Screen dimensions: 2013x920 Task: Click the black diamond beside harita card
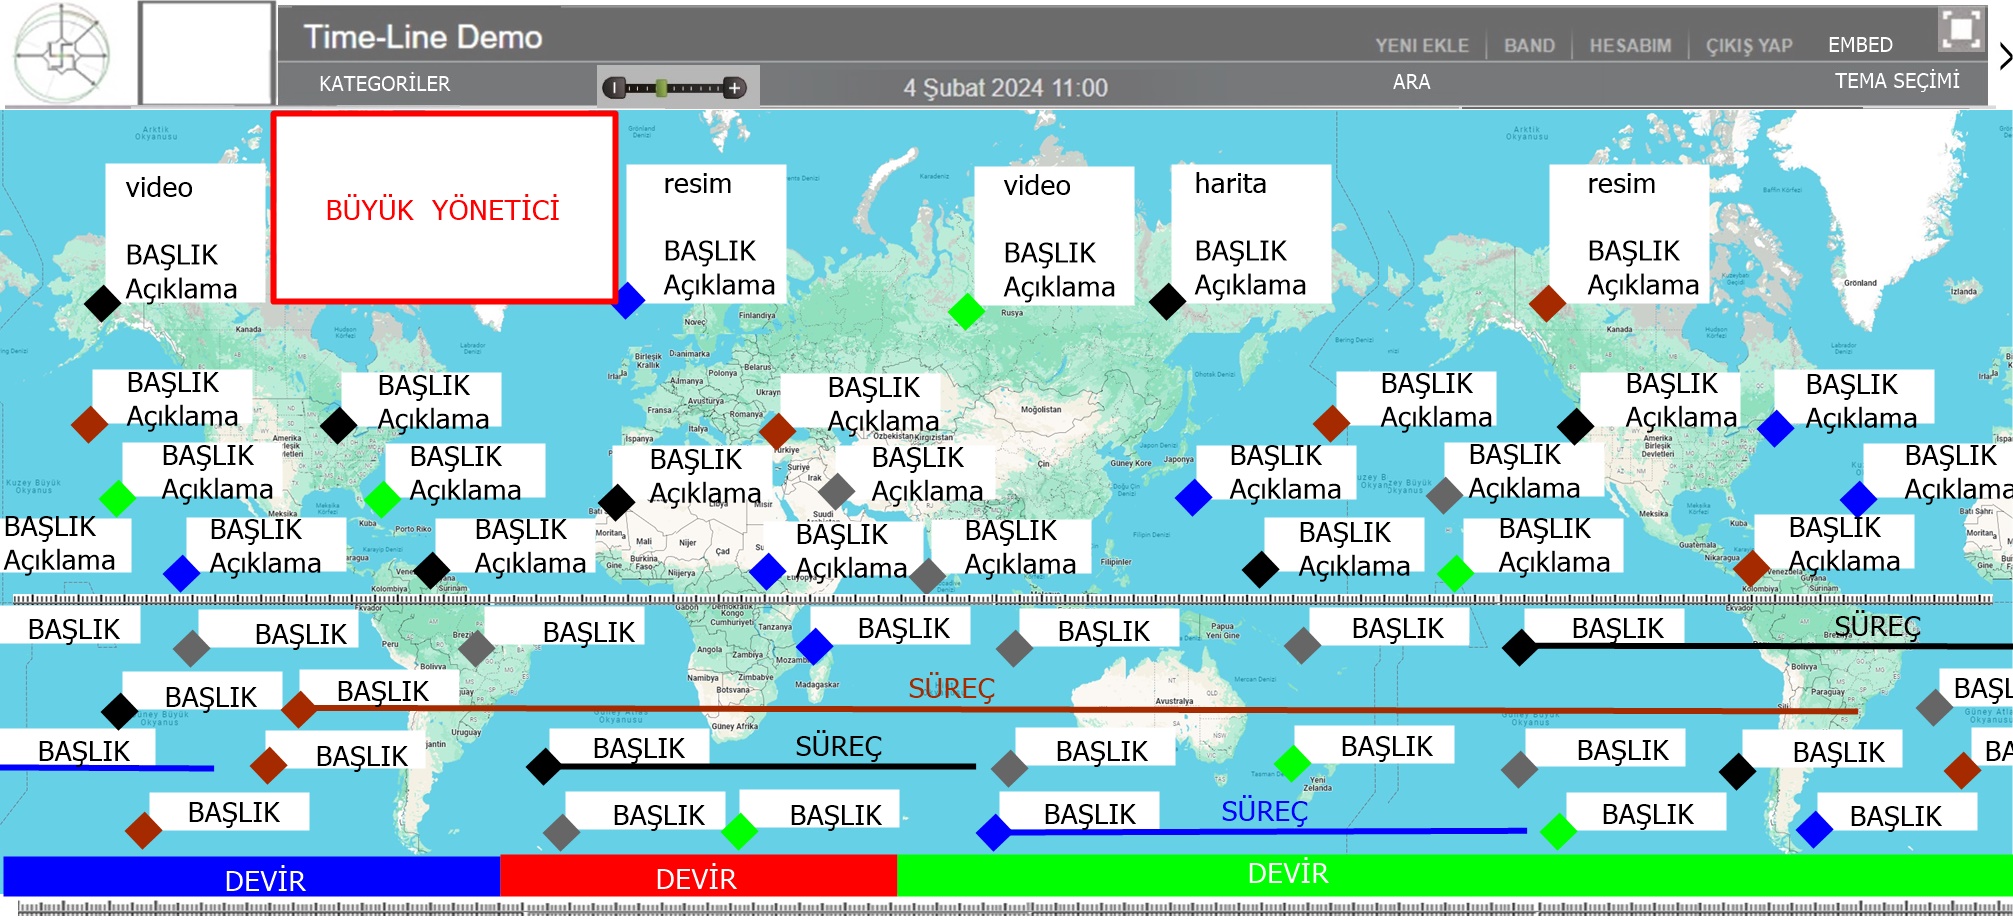point(1167,301)
